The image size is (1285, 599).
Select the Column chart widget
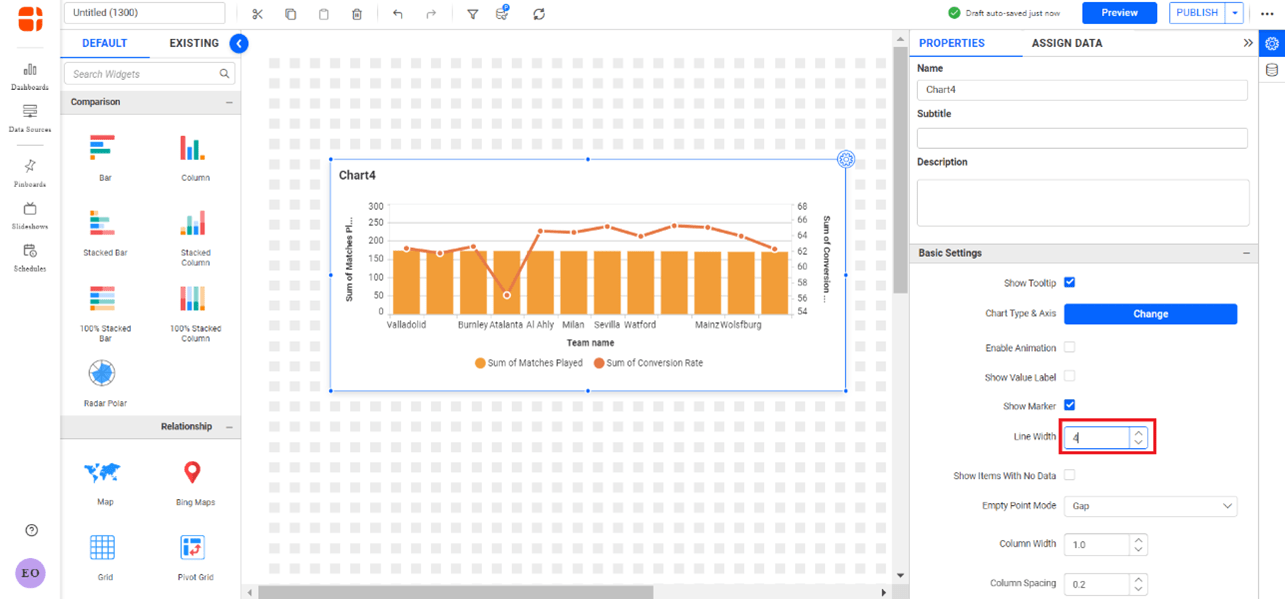click(195, 158)
